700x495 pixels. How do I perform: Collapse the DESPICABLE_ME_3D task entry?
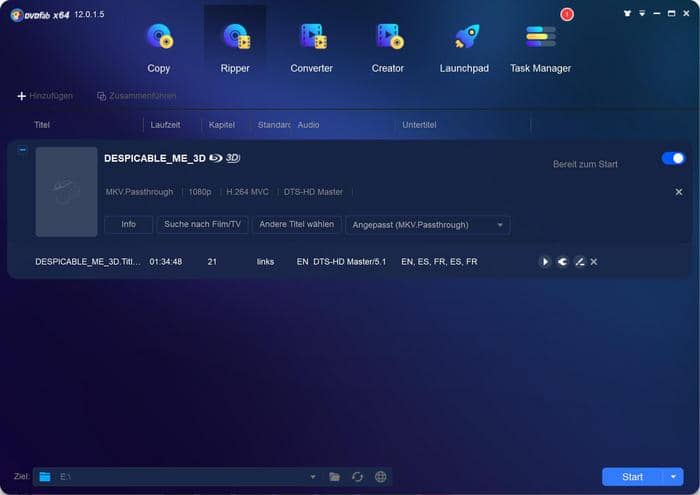pyautogui.click(x=22, y=150)
